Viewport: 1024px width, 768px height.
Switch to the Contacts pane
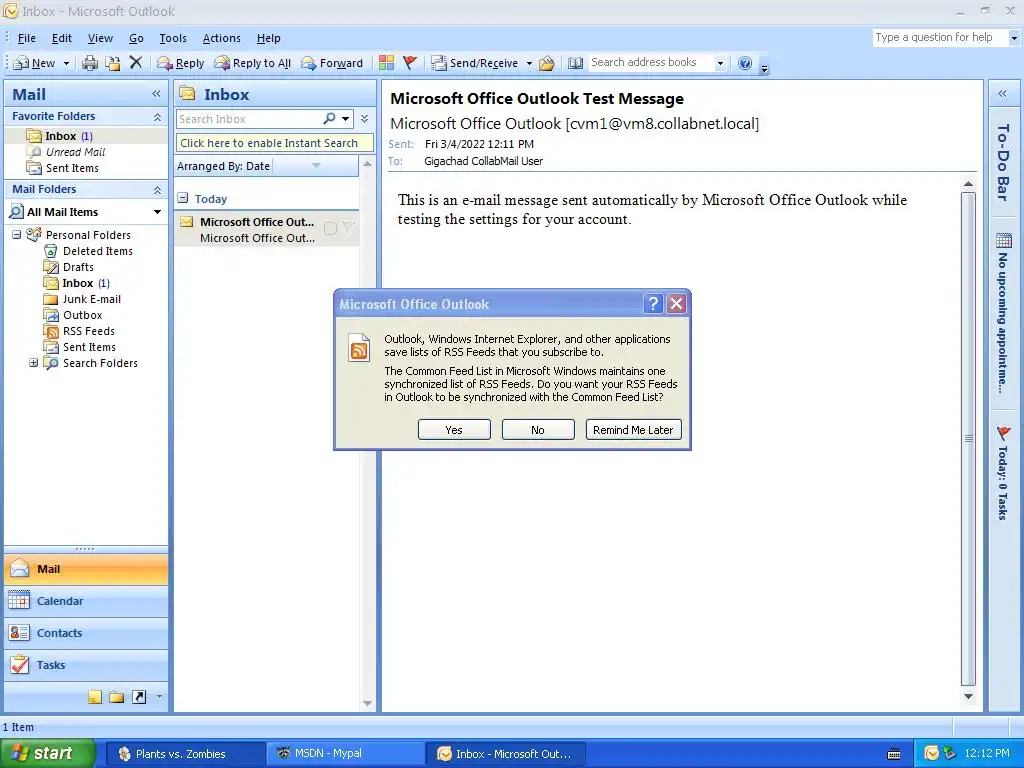click(86, 633)
